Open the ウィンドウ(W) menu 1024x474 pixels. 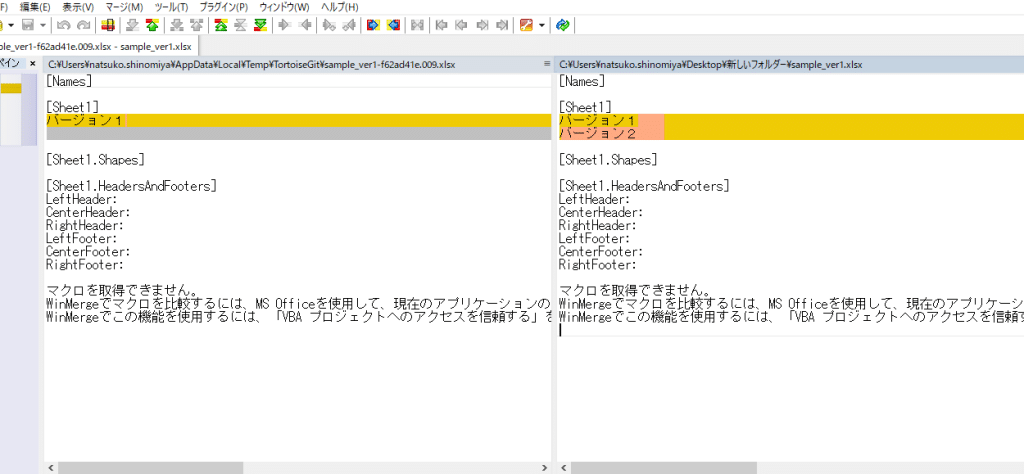click(x=285, y=7)
